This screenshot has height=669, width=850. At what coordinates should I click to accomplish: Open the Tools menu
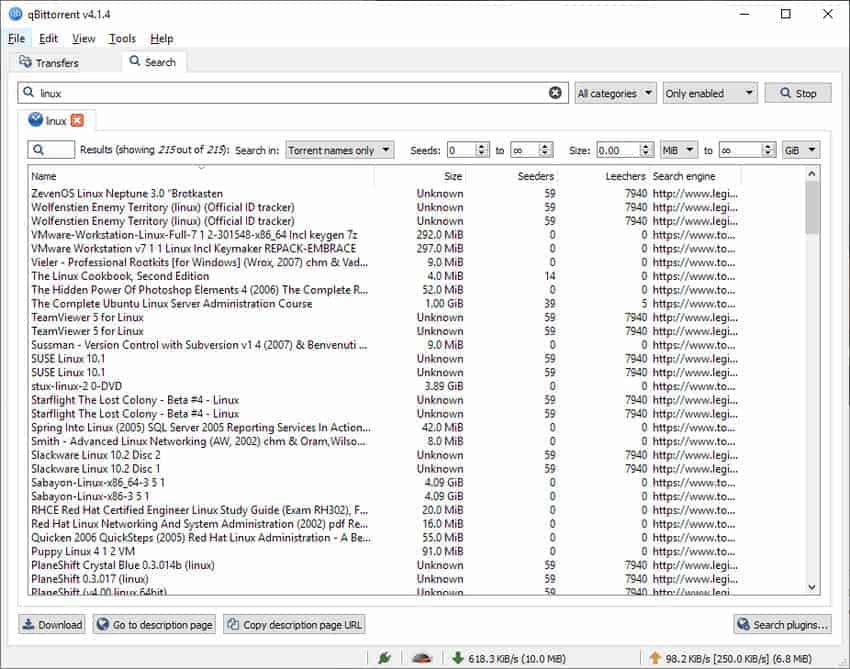click(x=122, y=38)
